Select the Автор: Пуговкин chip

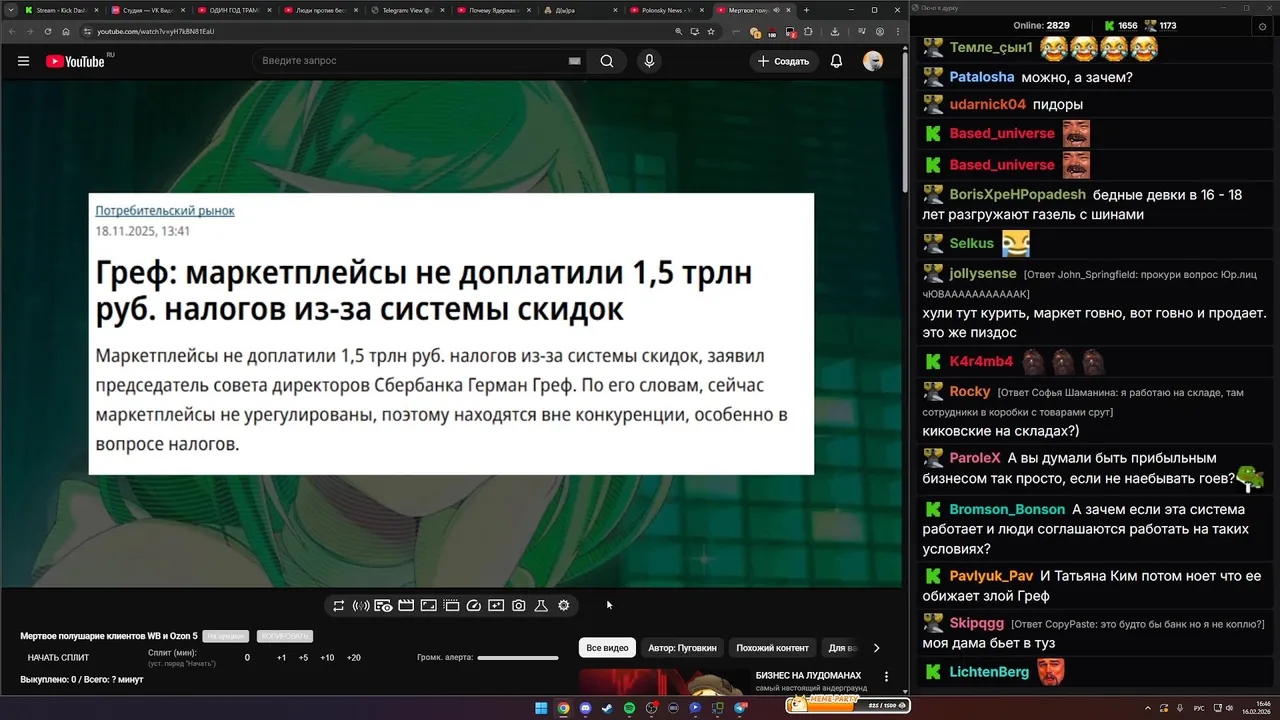[x=682, y=648]
